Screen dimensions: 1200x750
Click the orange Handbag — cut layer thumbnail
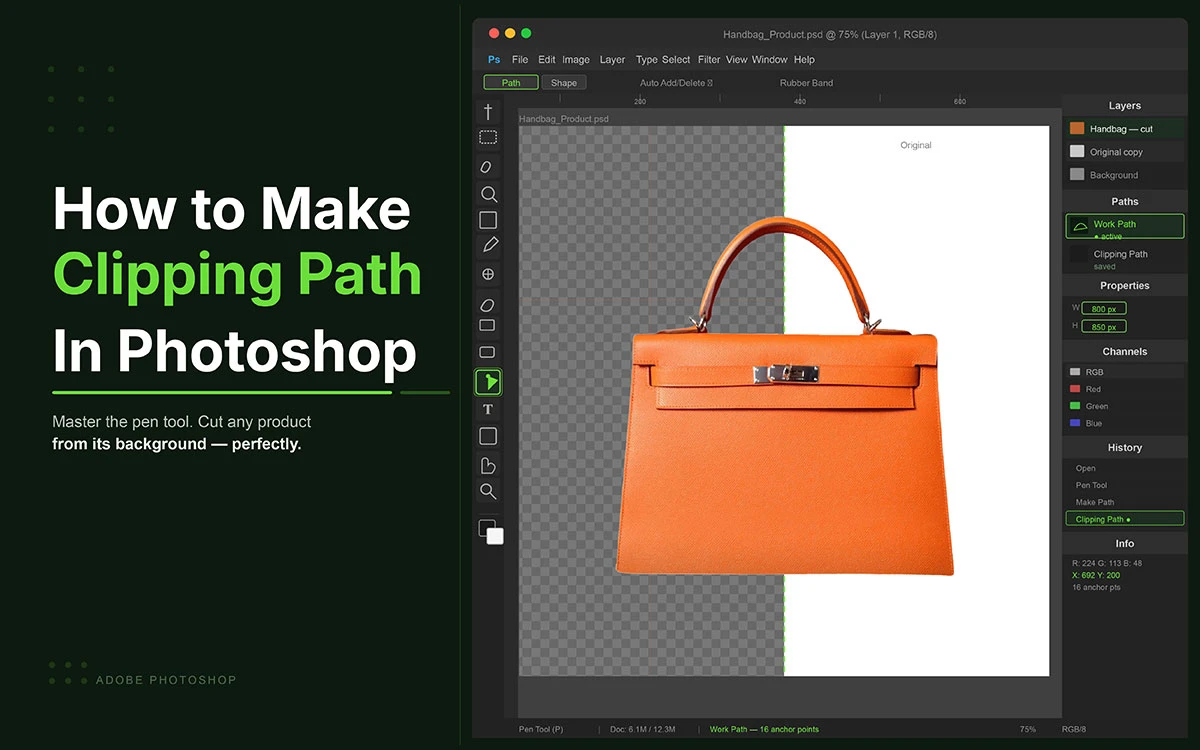[1077, 129]
